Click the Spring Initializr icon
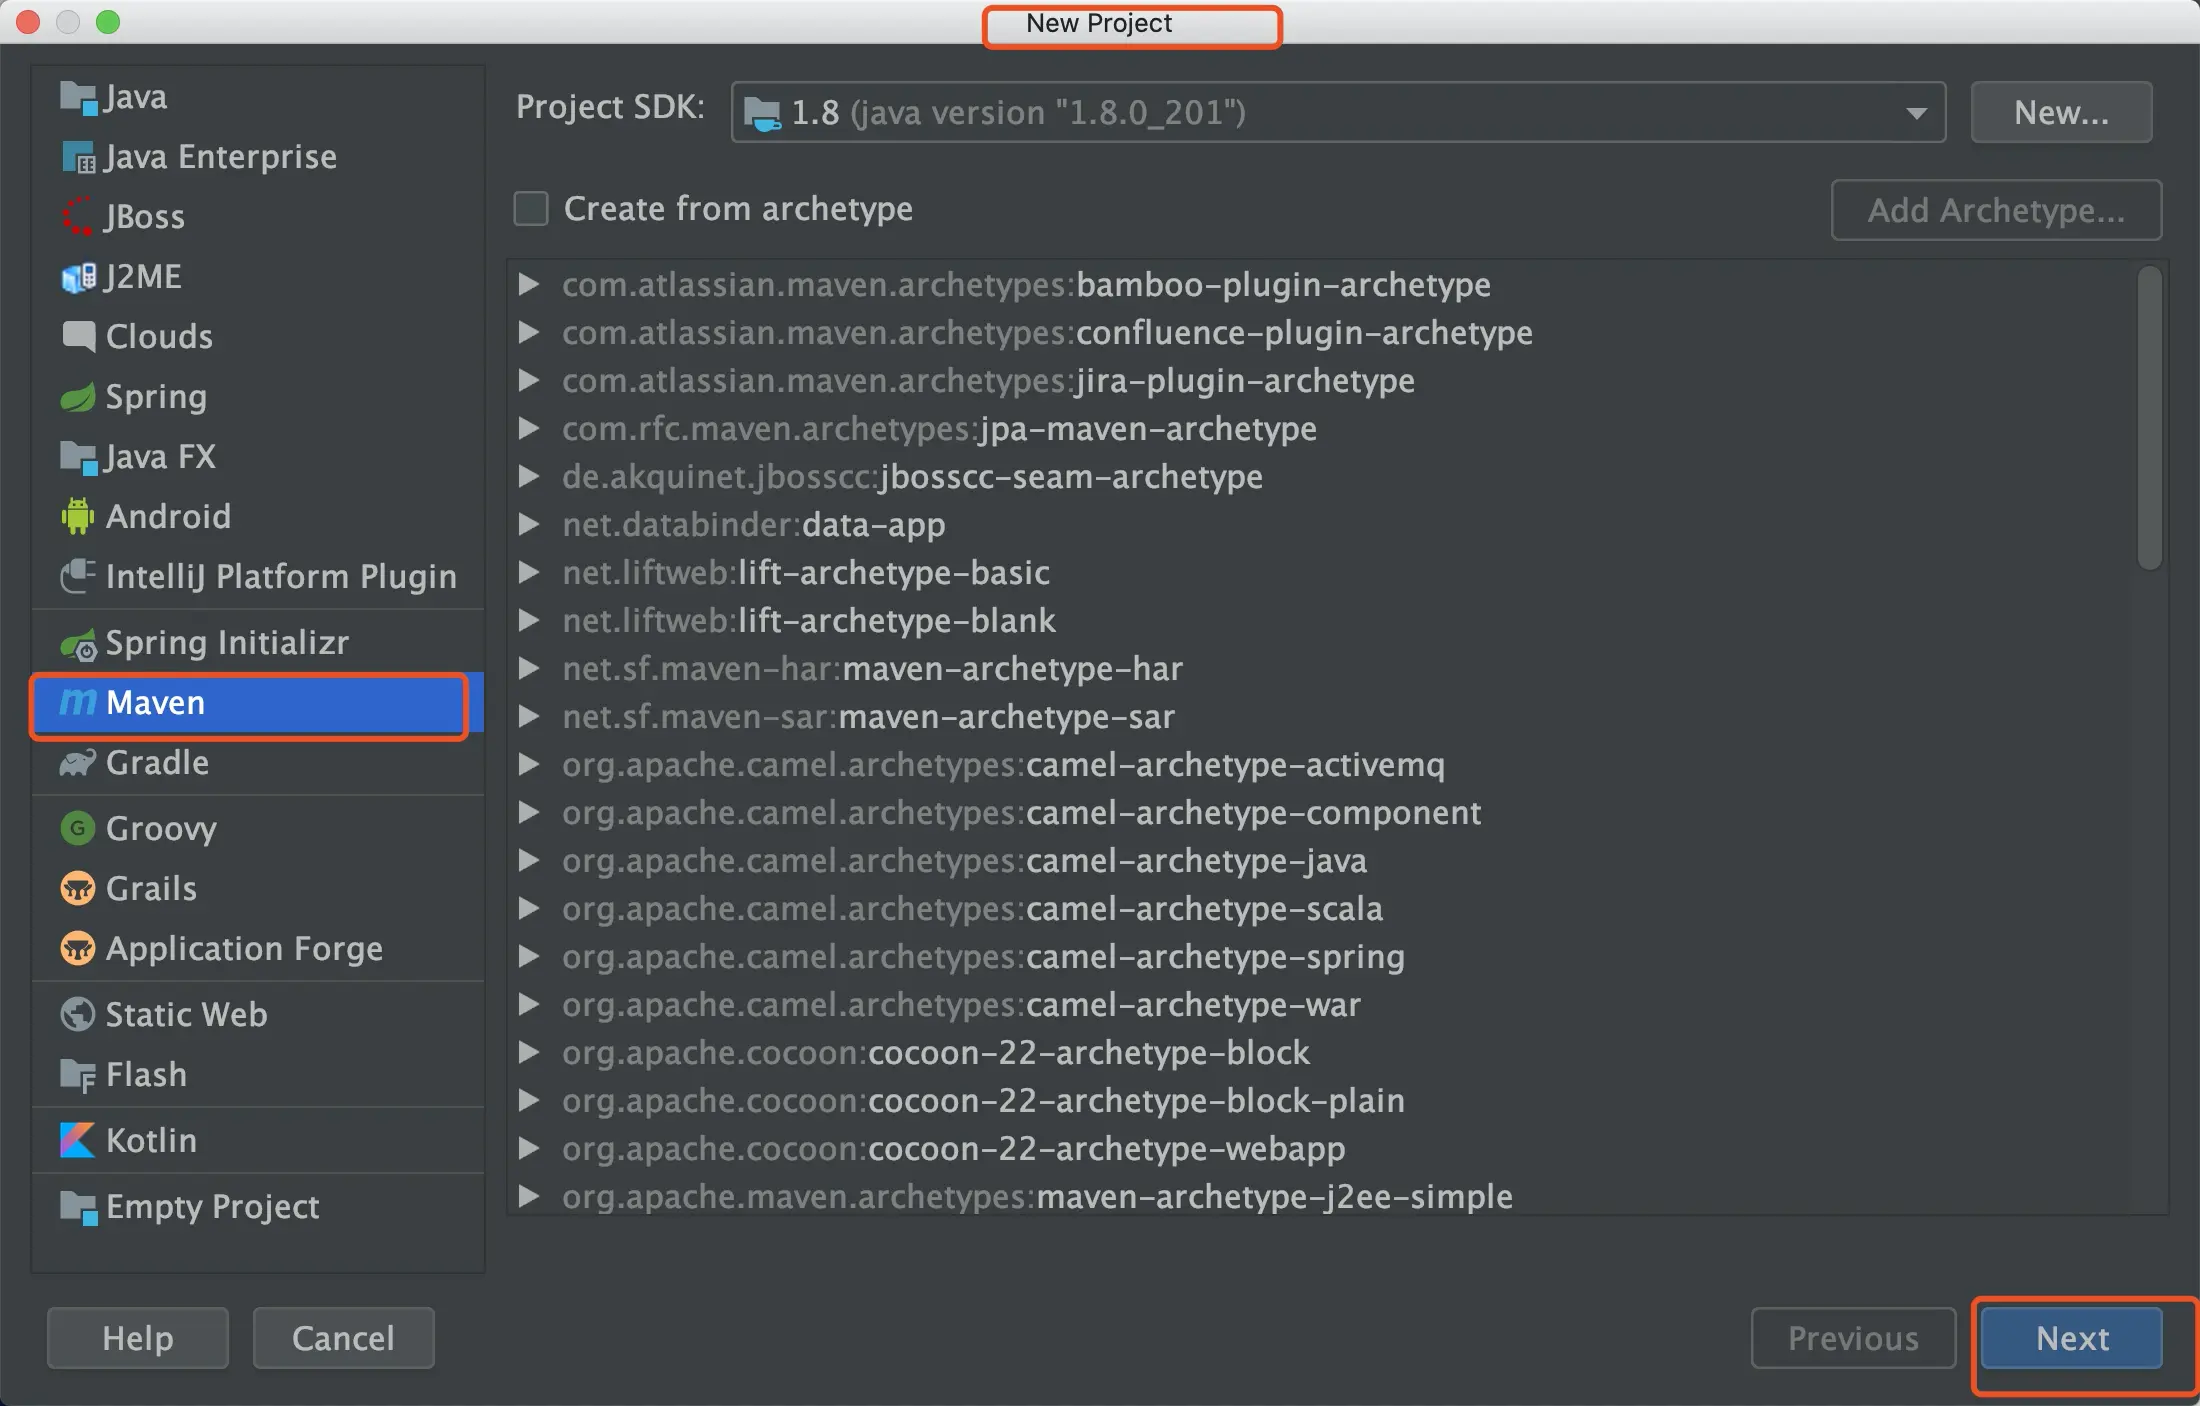The height and width of the screenshot is (1406, 2200). [78, 645]
